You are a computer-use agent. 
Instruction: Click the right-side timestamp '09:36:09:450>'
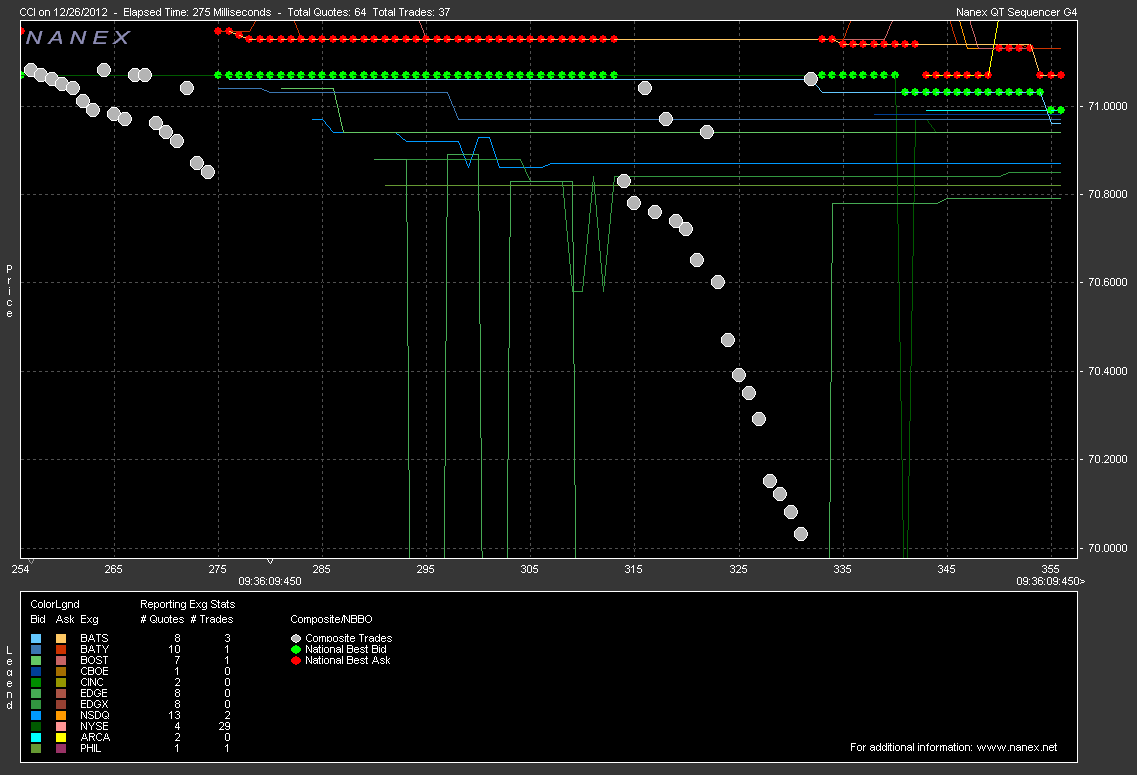click(x=1051, y=581)
